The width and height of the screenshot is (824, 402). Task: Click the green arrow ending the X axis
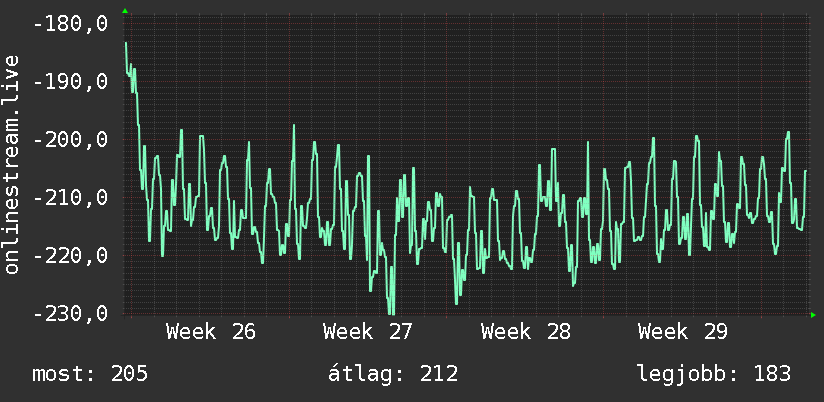pos(813,315)
